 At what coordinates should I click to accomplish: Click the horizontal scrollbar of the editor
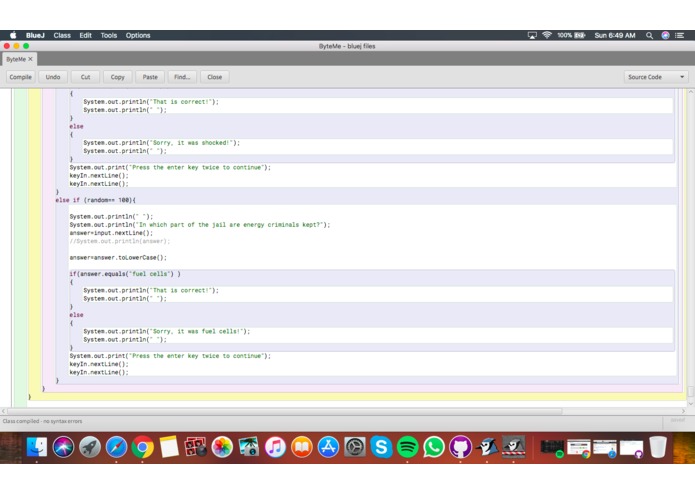click(284, 411)
